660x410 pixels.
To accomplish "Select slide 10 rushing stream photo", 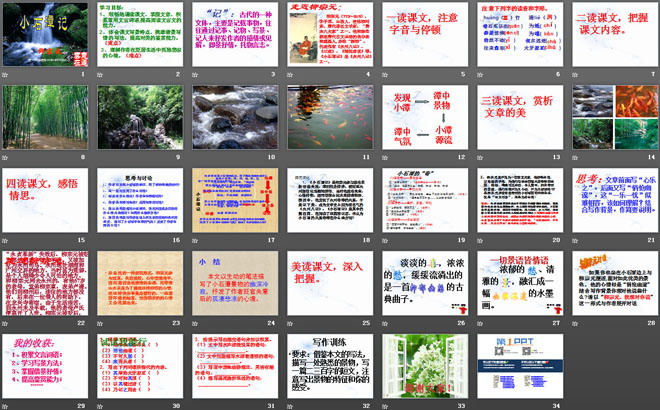I will pos(235,117).
